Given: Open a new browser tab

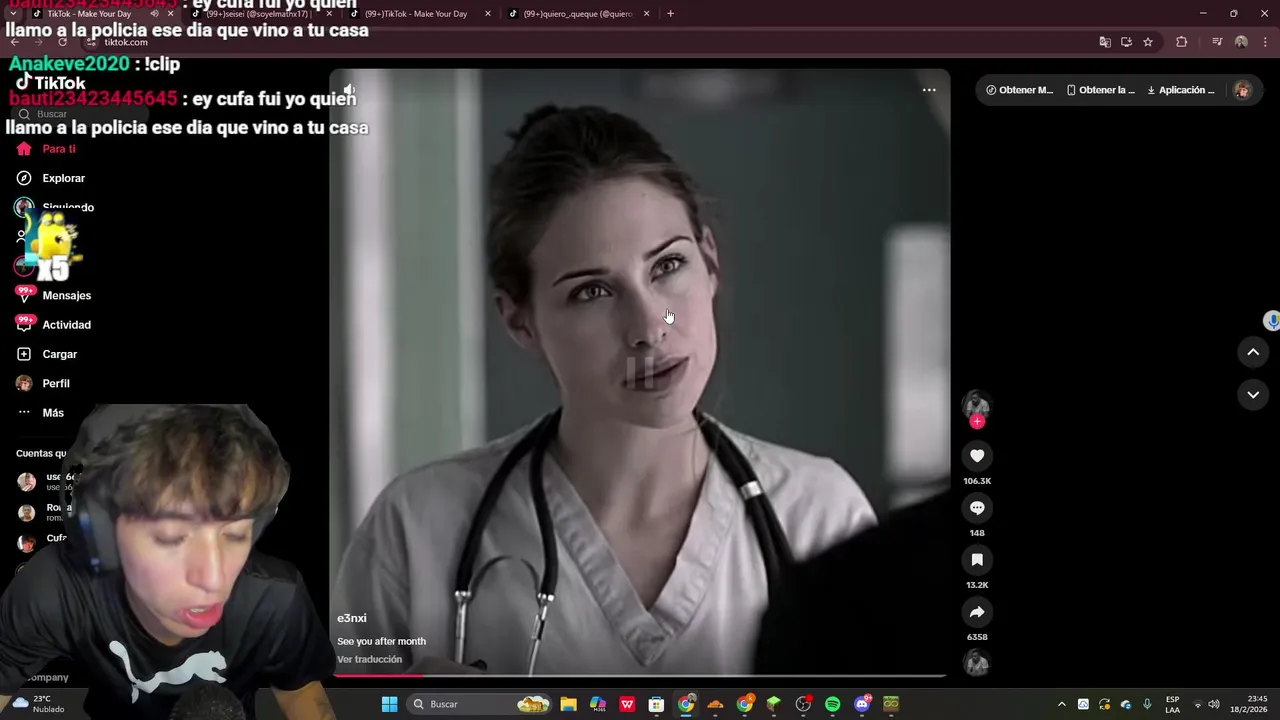Looking at the screenshot, I should tap(670, 14).
